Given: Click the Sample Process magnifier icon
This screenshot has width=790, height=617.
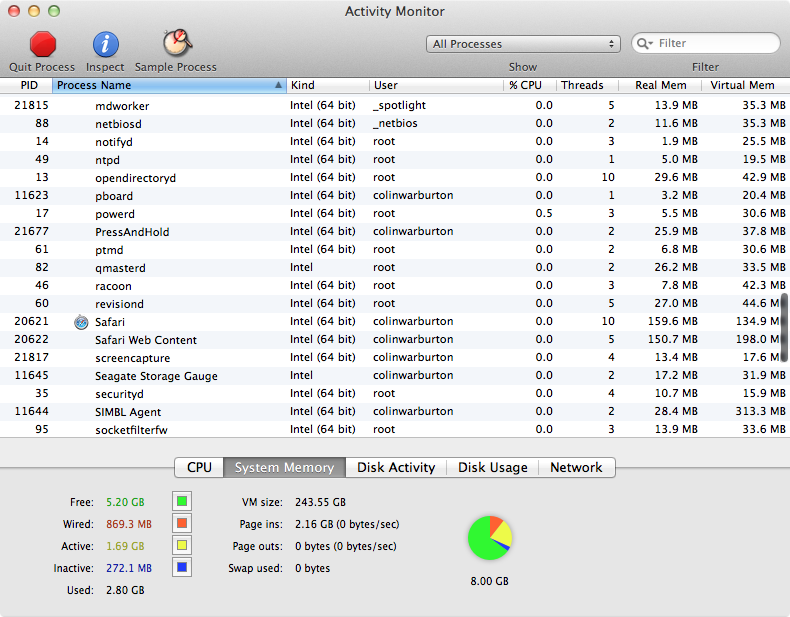Looking at the screenshot, I should pyautogui.click(x=177, y=43).
